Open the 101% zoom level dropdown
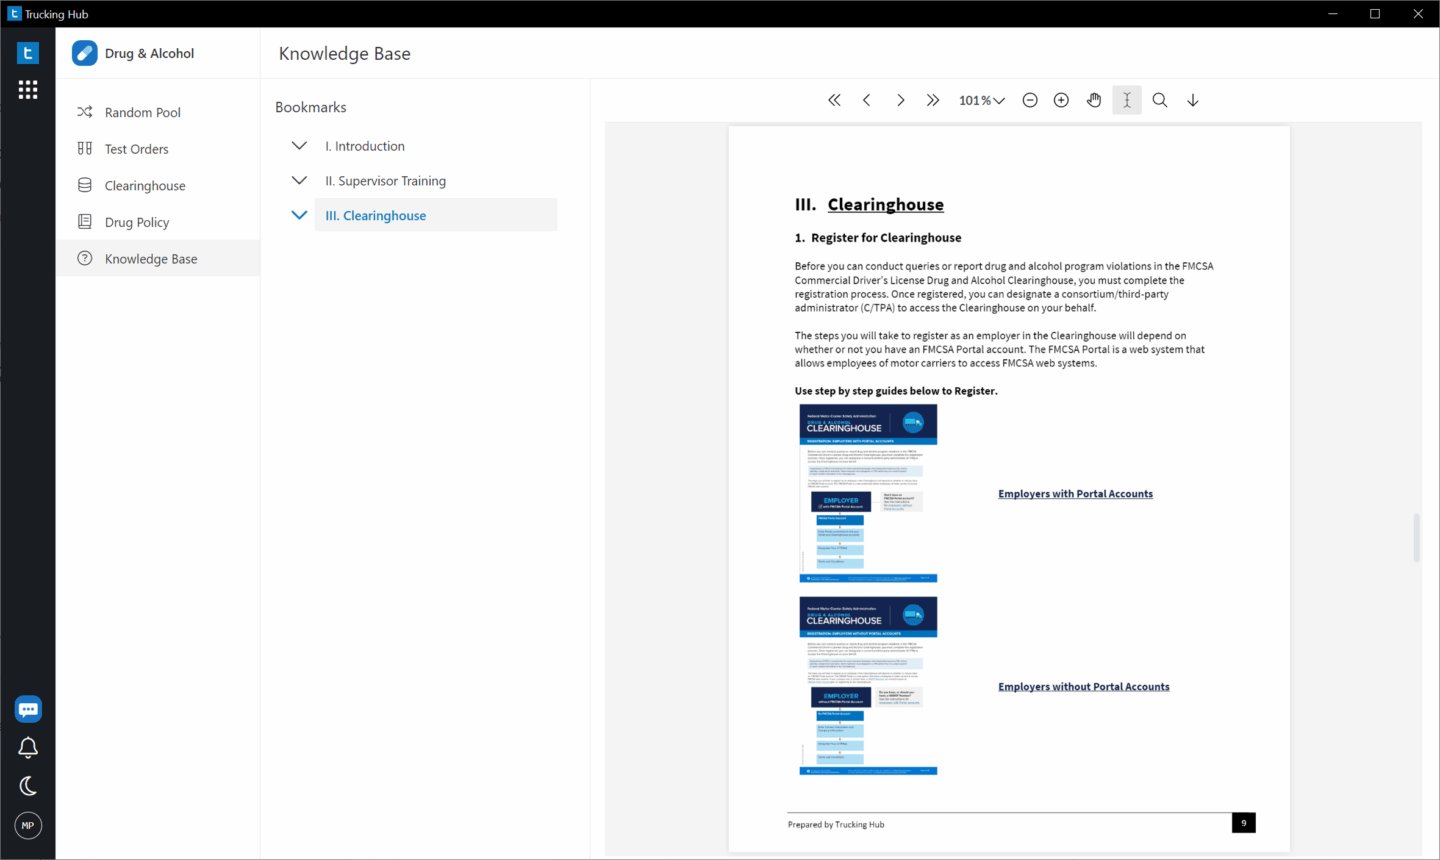 [982, 100]
